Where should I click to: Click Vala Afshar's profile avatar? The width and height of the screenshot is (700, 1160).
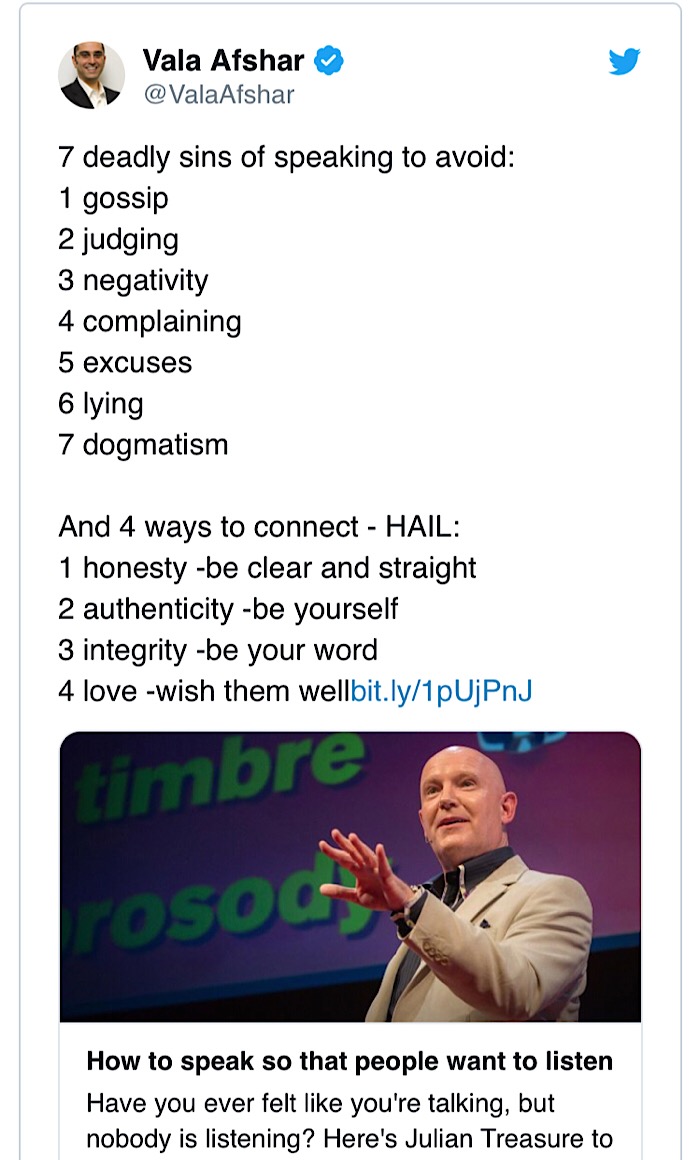(x=92, y=76)
